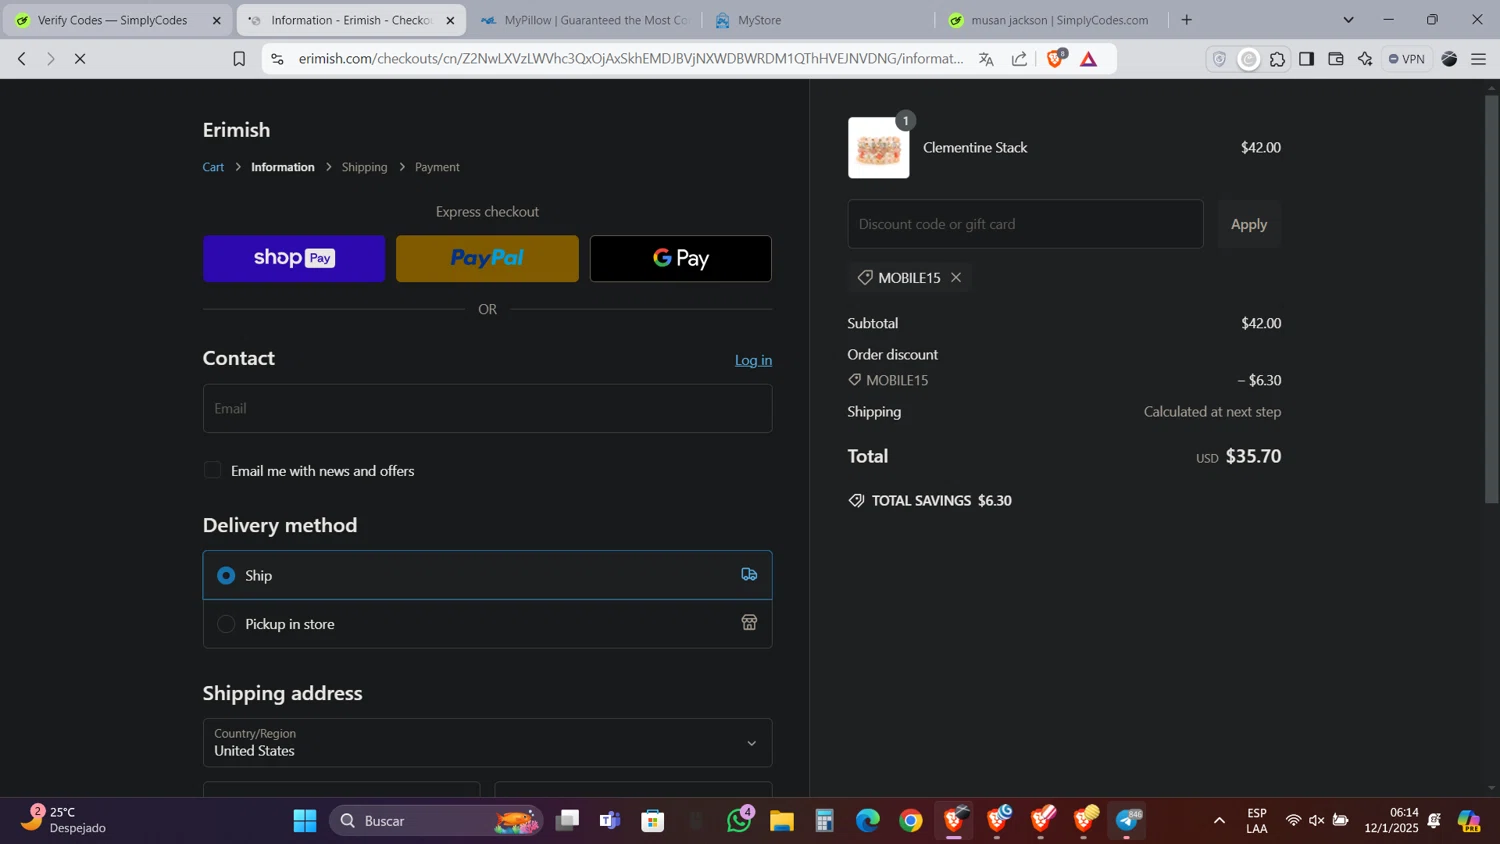The width and height of the screenshot is (1500, 844).
Task: Click the page vertical scrollbar
Action: 1491,298
